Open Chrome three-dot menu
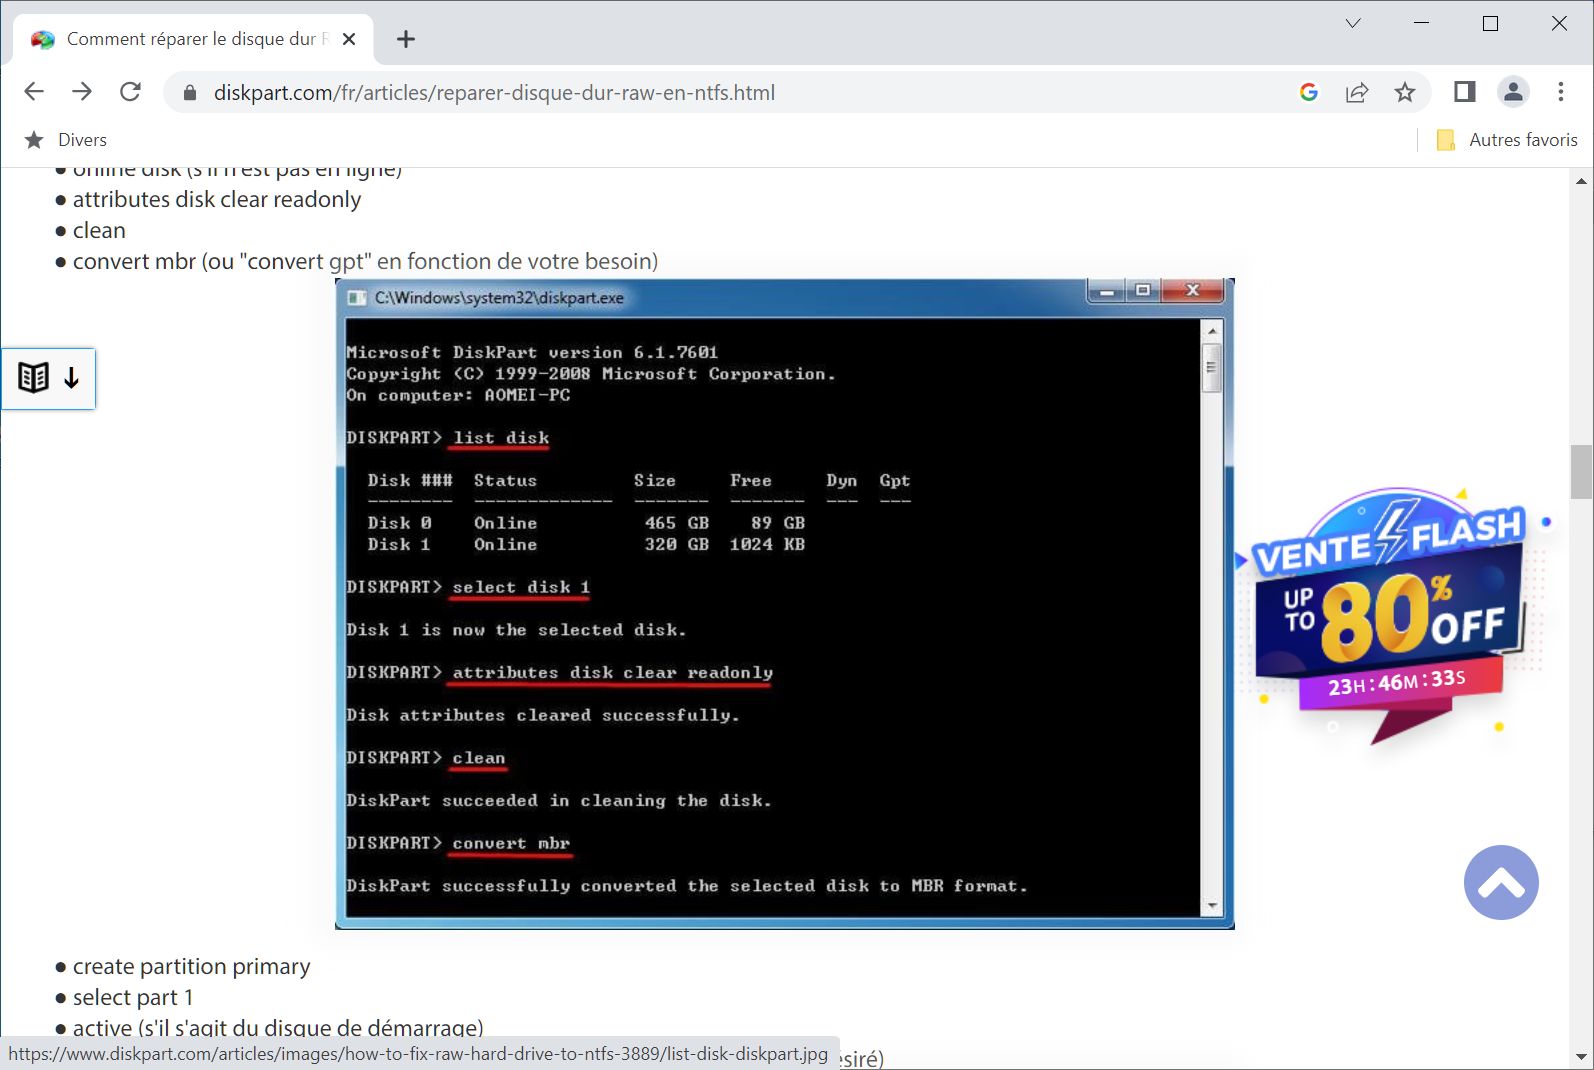This screenshot has width=1594, height=1070. pyautogui.click(x=1560, y=92)
